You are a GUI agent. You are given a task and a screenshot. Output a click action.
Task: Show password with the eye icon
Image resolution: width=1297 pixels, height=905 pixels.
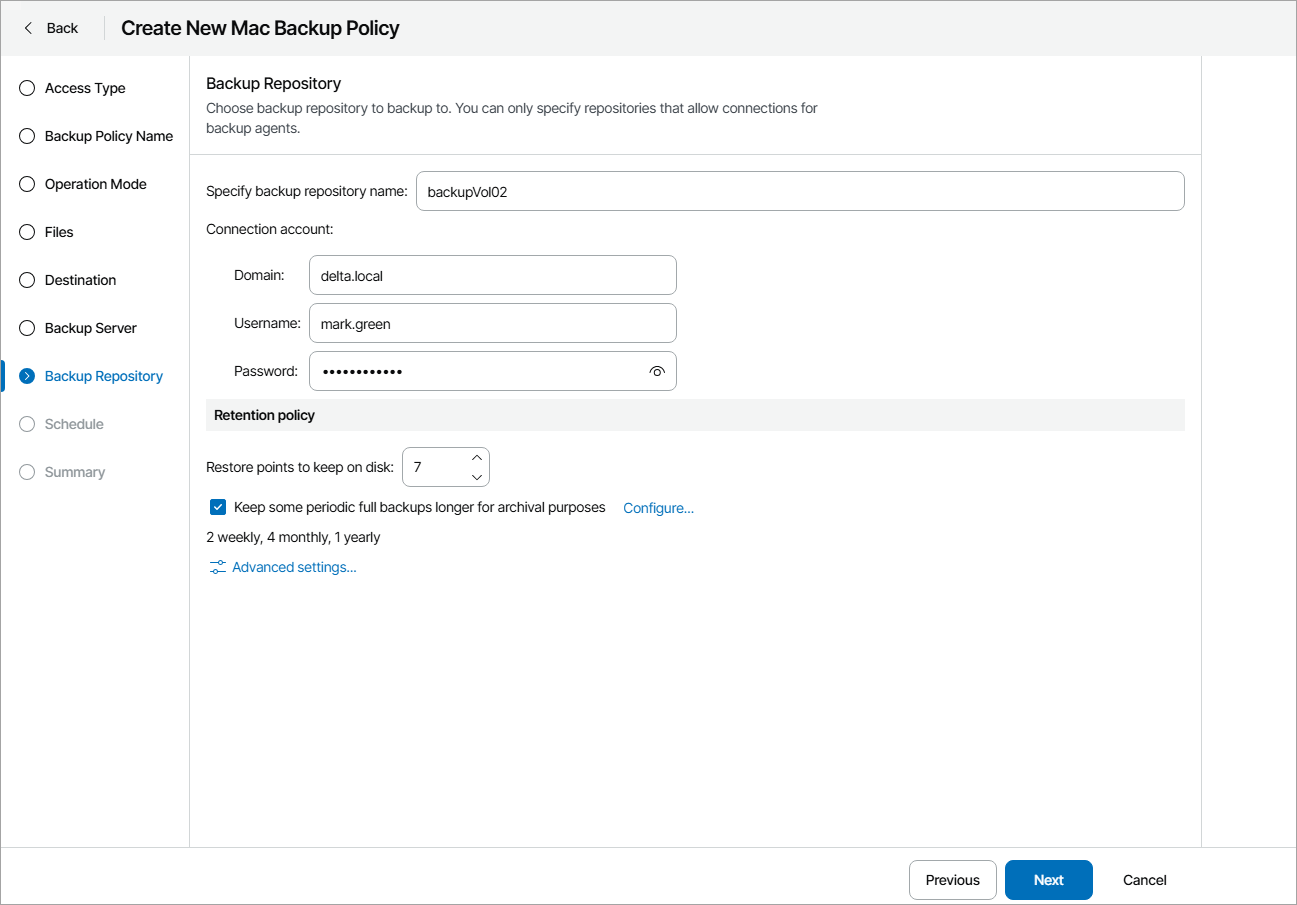[657, 371]
